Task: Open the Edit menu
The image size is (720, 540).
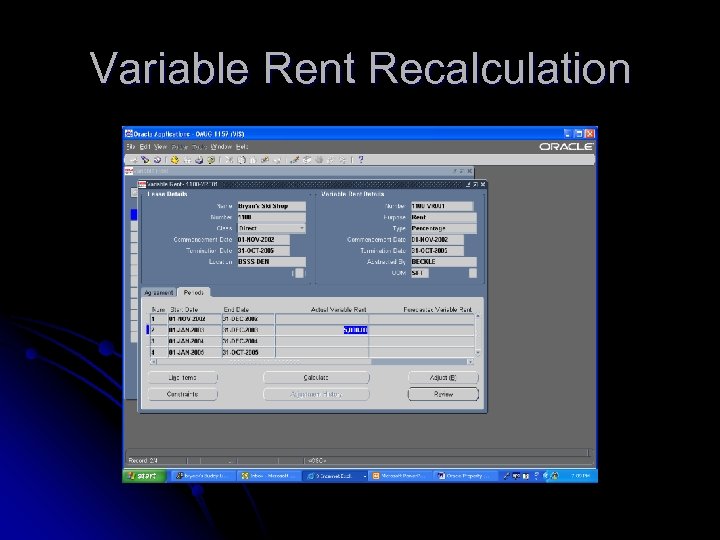Action: [x=145, y=147]
